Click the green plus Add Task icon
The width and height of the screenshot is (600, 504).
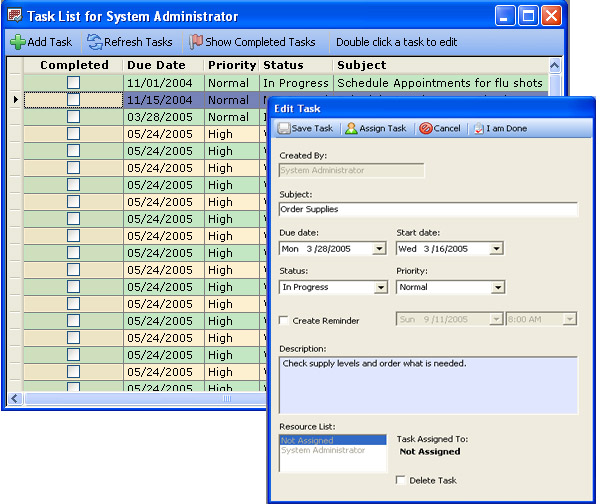coord(18,42)
